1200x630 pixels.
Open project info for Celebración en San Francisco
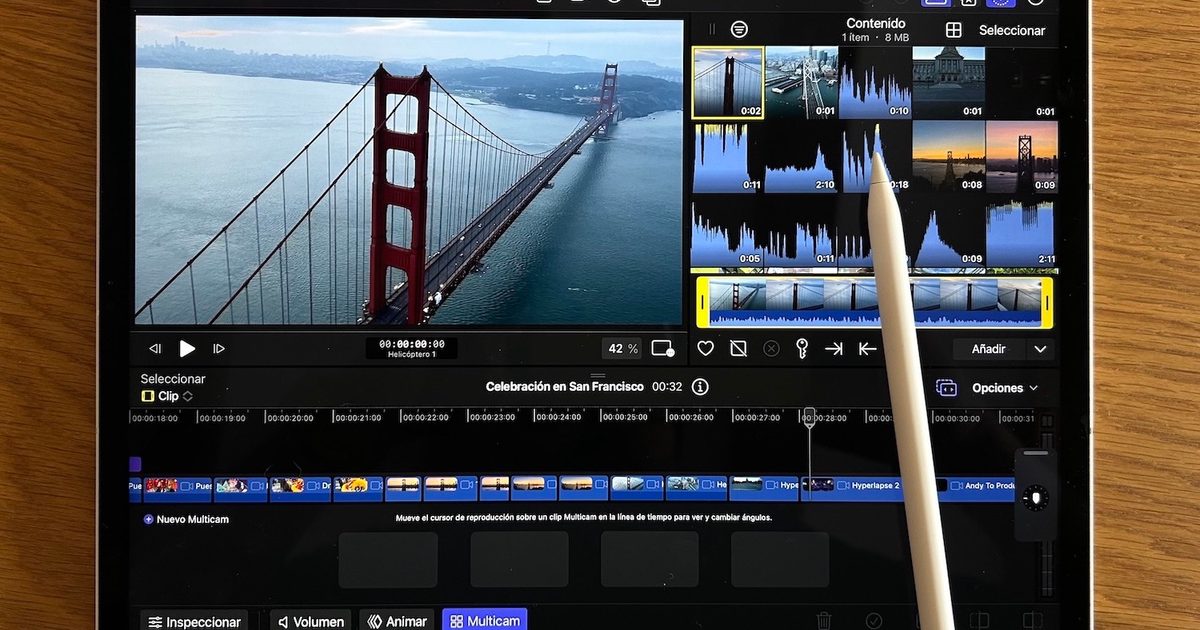tap(700, 387)
